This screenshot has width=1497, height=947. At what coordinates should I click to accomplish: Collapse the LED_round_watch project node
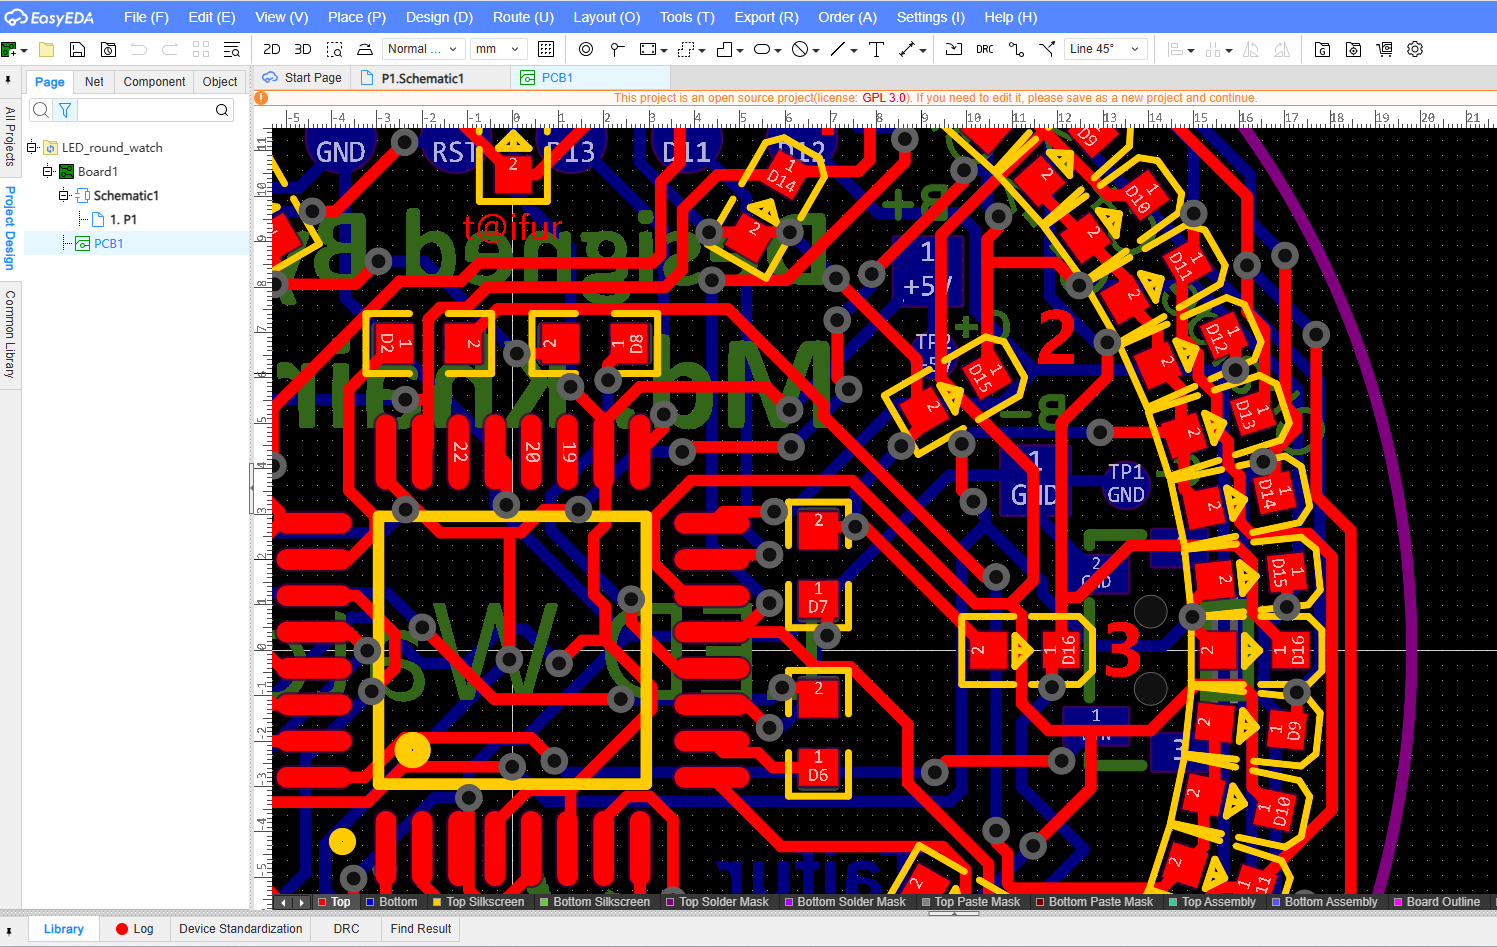pos(32,147)
